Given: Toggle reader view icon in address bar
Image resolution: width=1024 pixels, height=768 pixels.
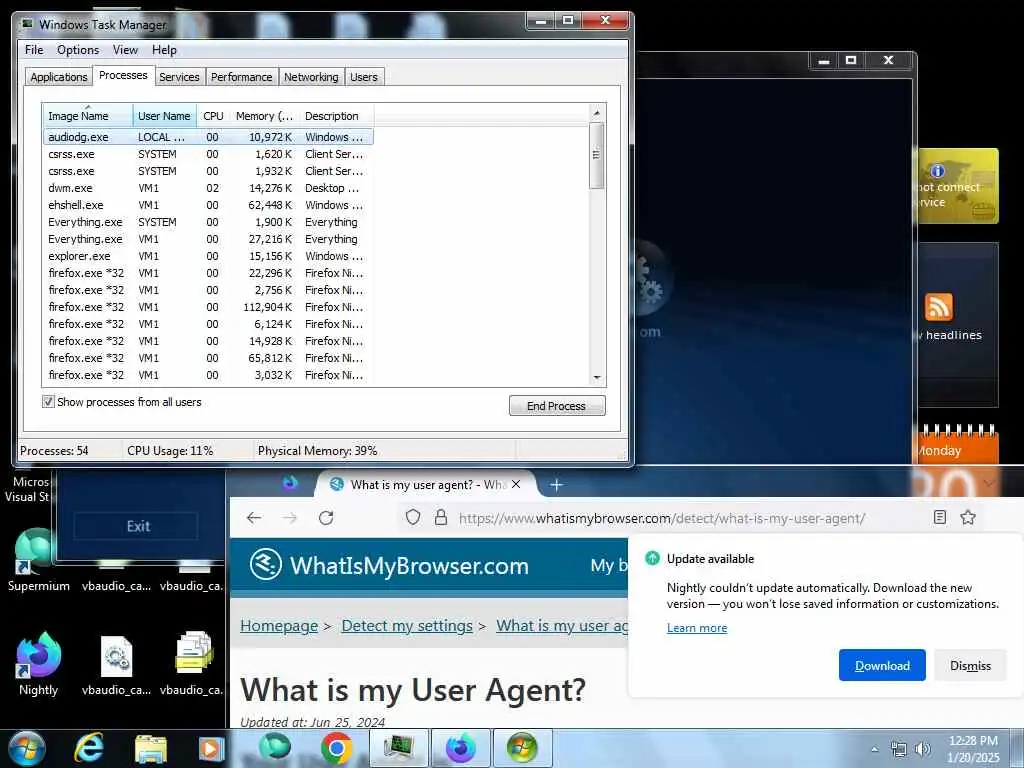Looking at the screenshot, I should [x=940, y=517].
